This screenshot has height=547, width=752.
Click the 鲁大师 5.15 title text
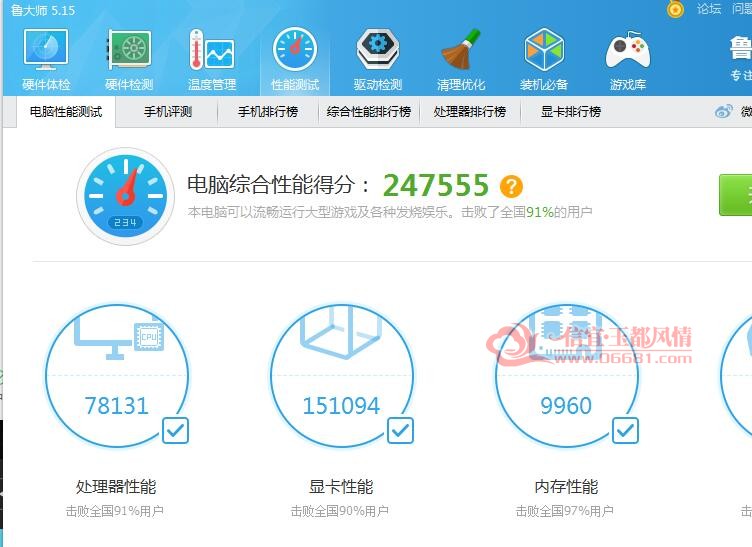tap(43, 10)
